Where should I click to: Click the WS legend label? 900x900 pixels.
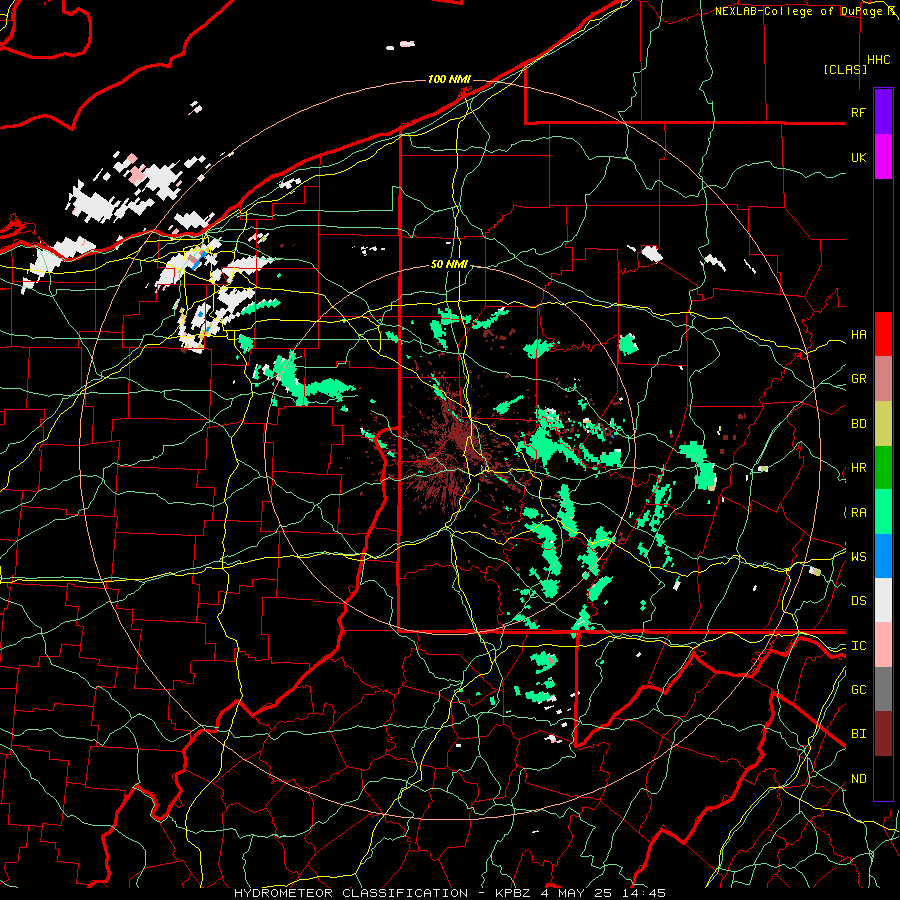858,556
